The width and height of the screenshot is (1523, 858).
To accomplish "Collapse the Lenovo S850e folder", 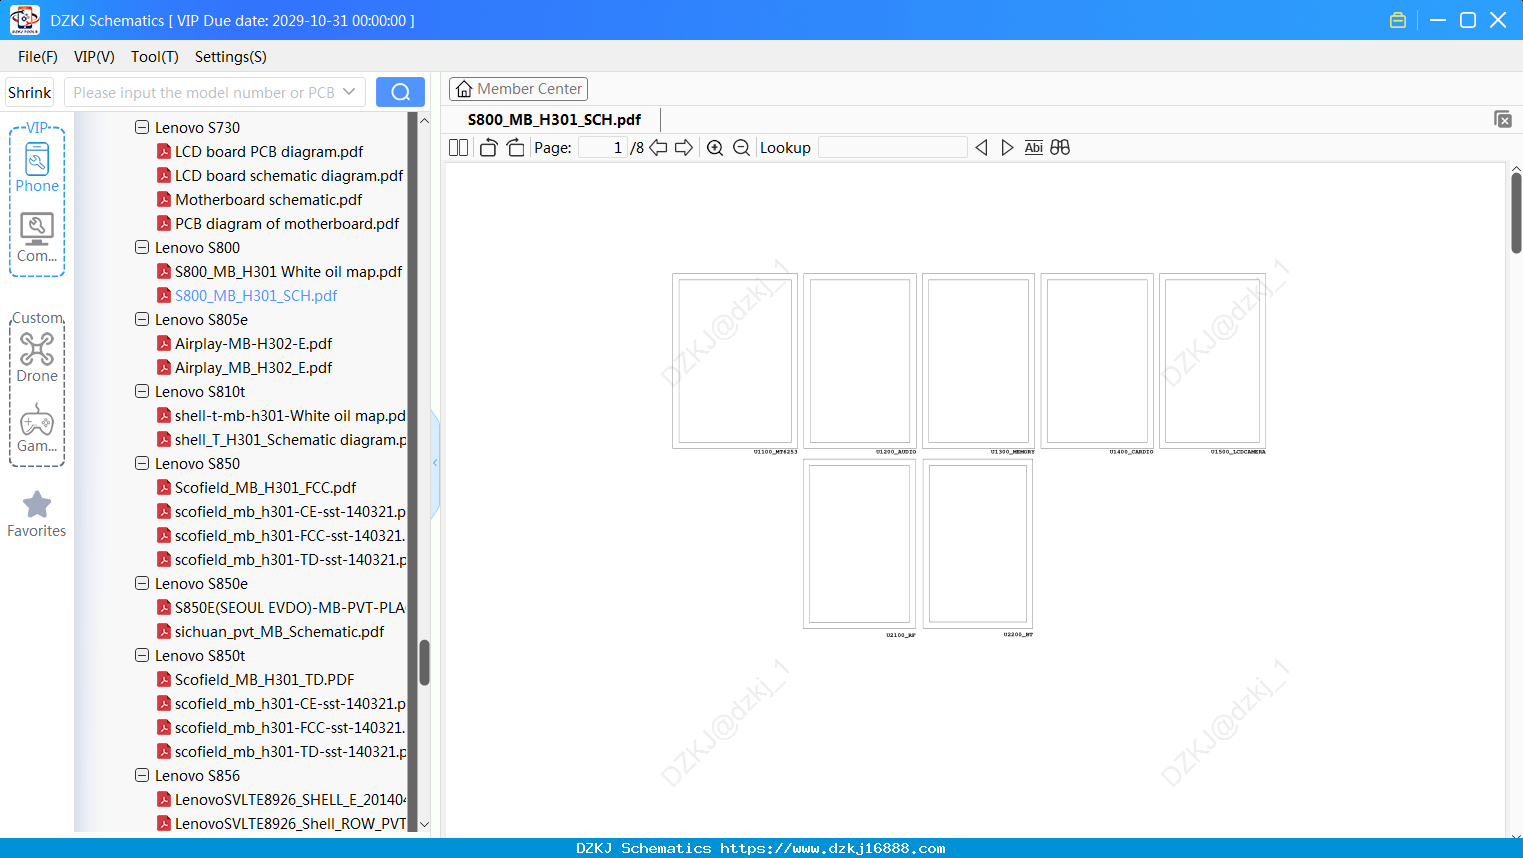I will (142, 583).
